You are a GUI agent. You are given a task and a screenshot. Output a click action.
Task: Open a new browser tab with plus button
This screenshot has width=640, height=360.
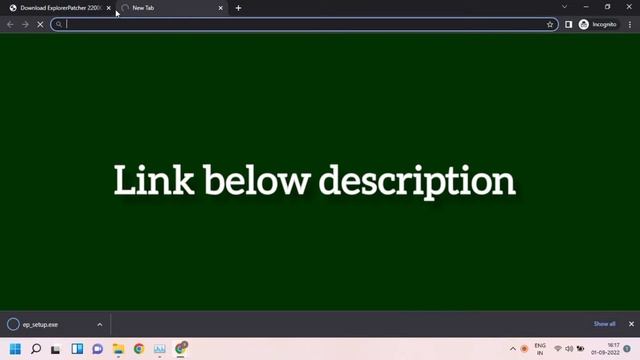[x=238, y=8]
